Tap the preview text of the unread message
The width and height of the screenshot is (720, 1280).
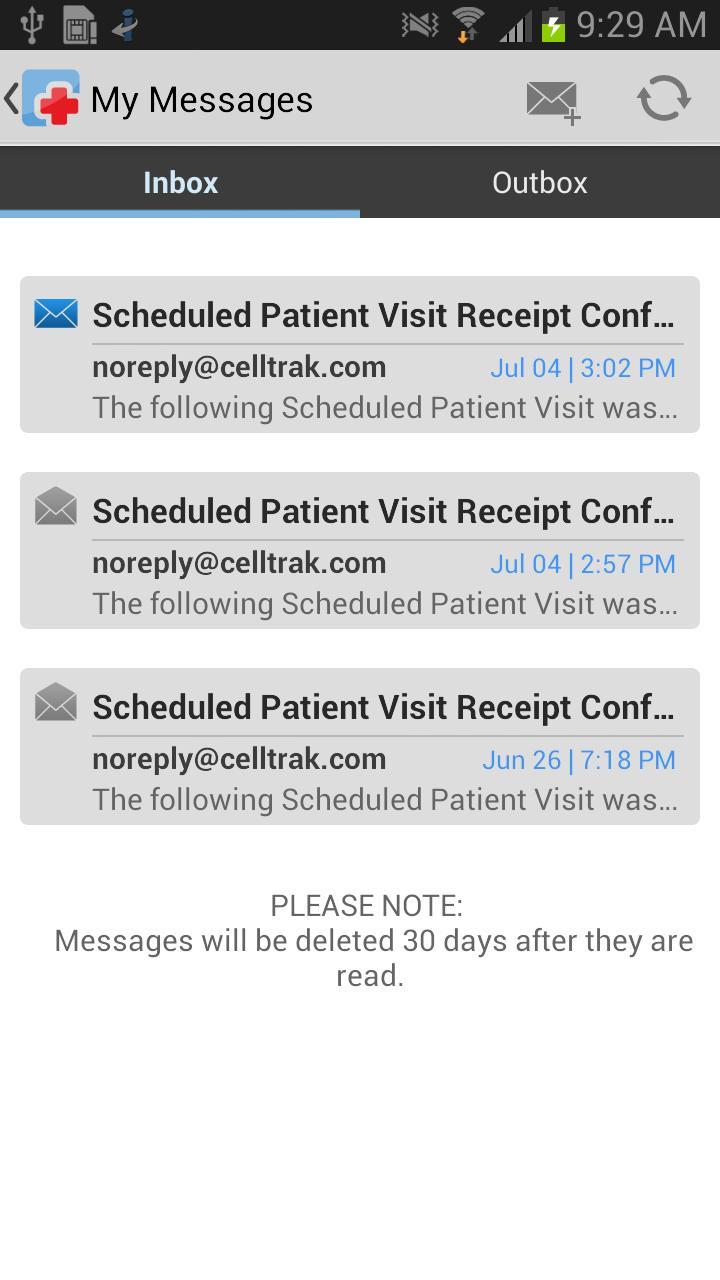[x=385, y=408]
